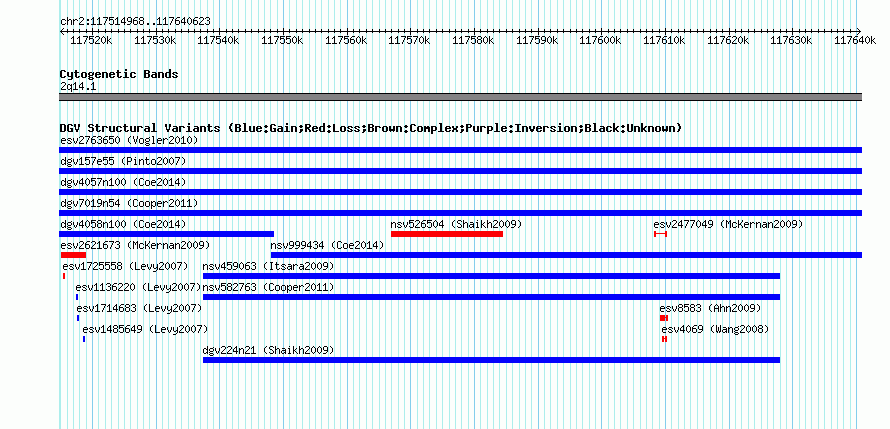This screenshot has height=429, width=890.
Task: Click the 117600k ruler position
Action: click(601, 41)
